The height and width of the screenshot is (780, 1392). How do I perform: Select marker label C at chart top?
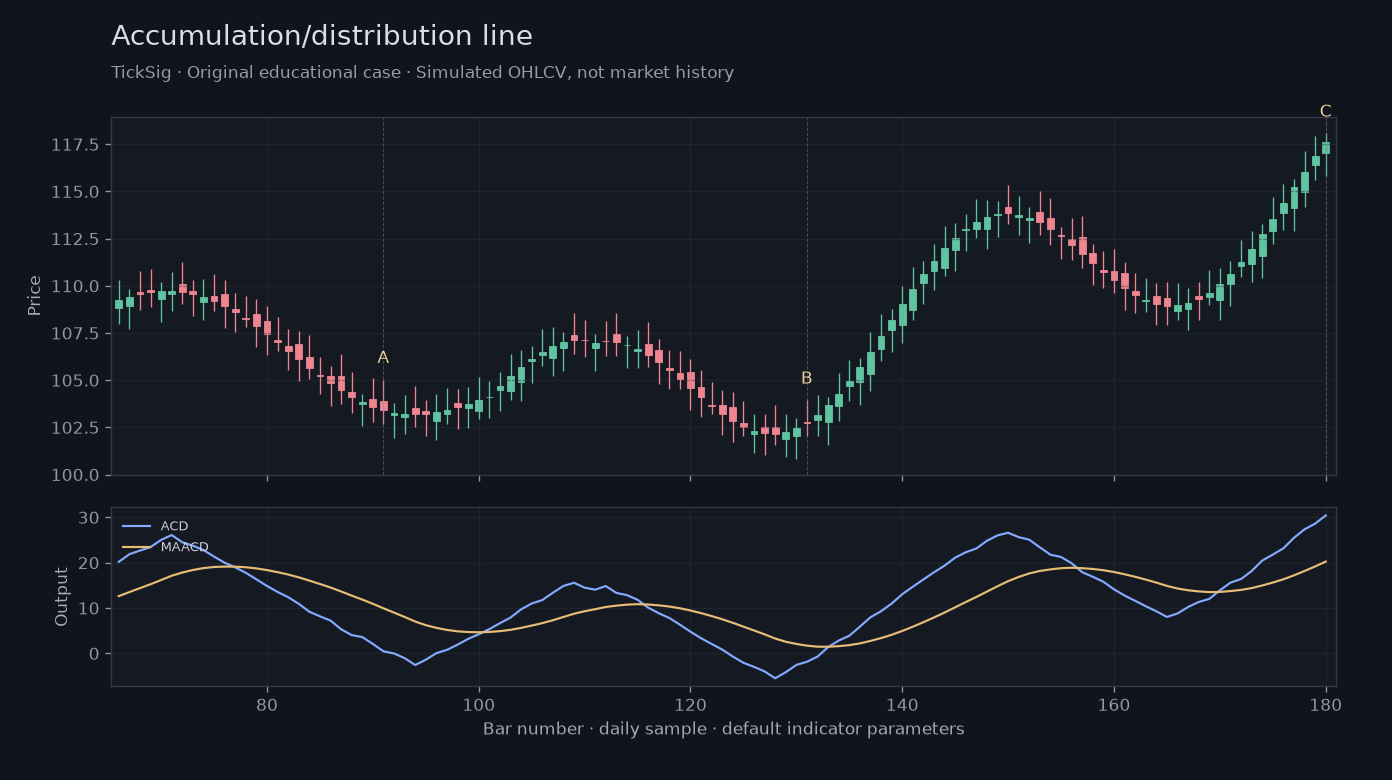click(1325, 111)
